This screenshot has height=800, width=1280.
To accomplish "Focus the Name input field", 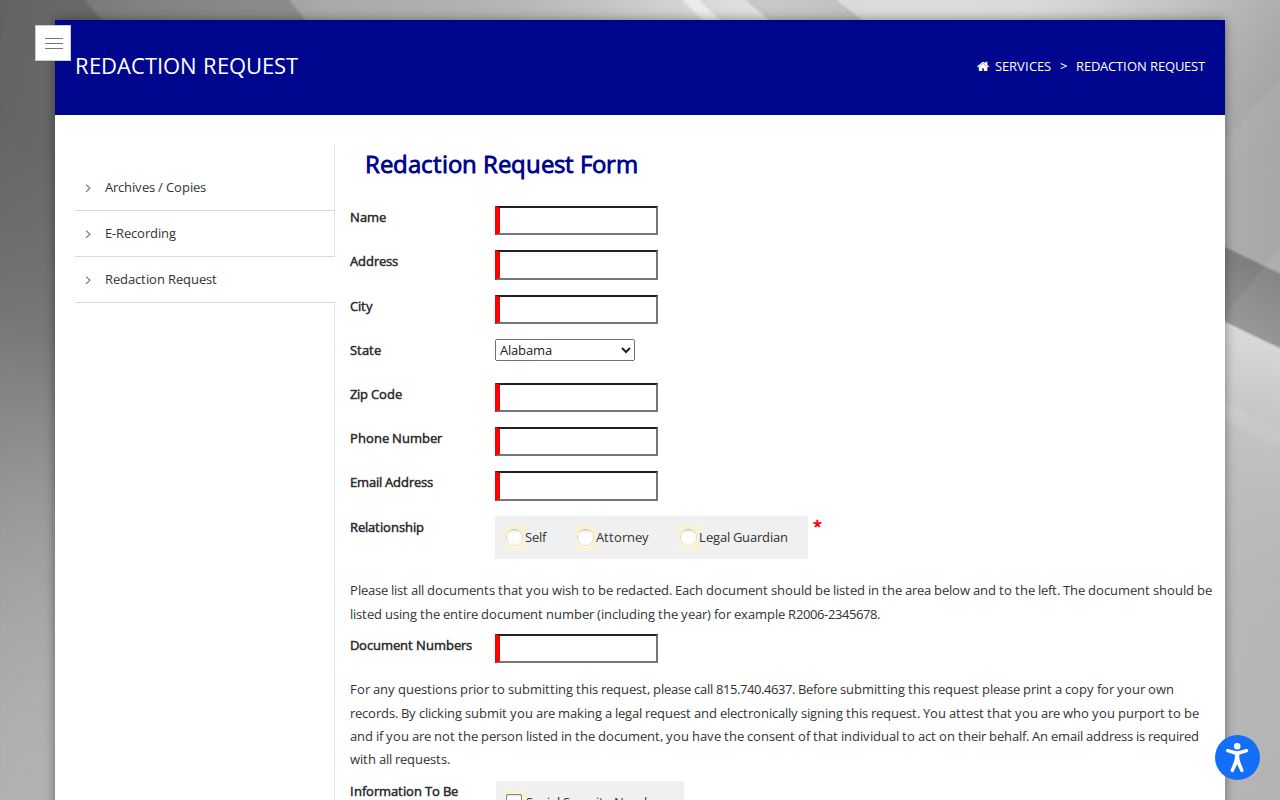I will click(577, 221).
